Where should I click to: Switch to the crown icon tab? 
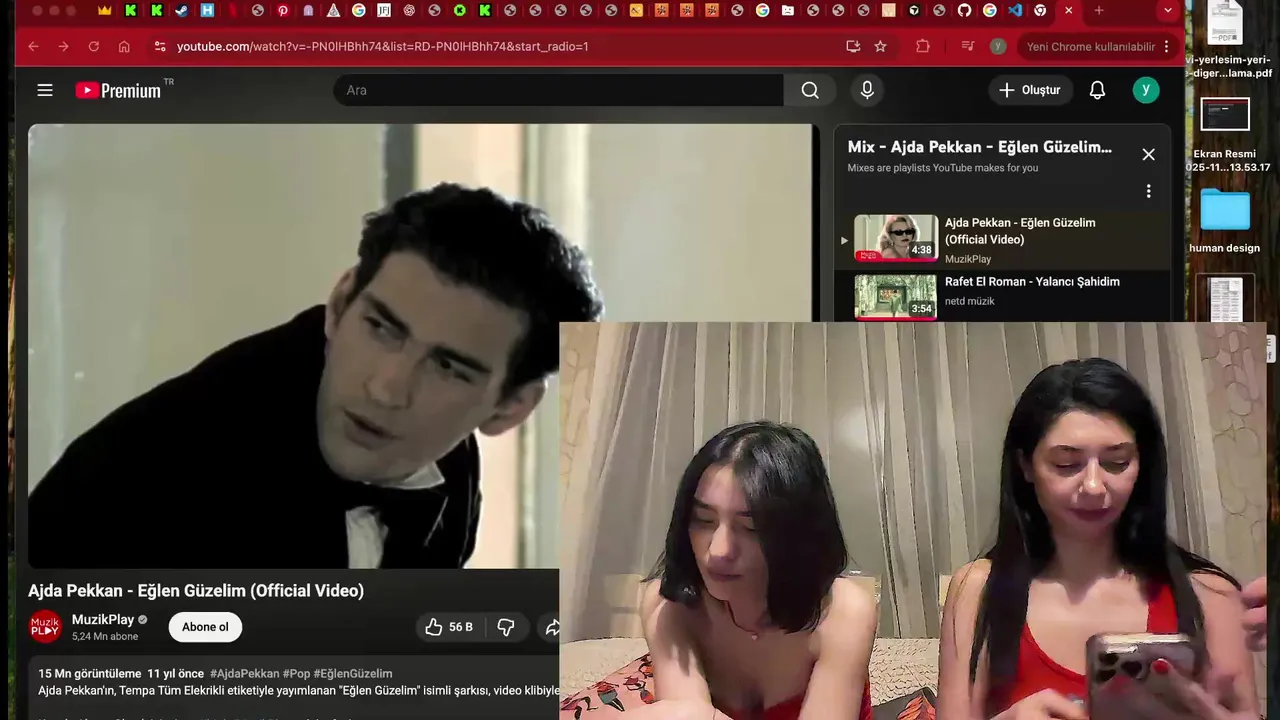[105, 10]
